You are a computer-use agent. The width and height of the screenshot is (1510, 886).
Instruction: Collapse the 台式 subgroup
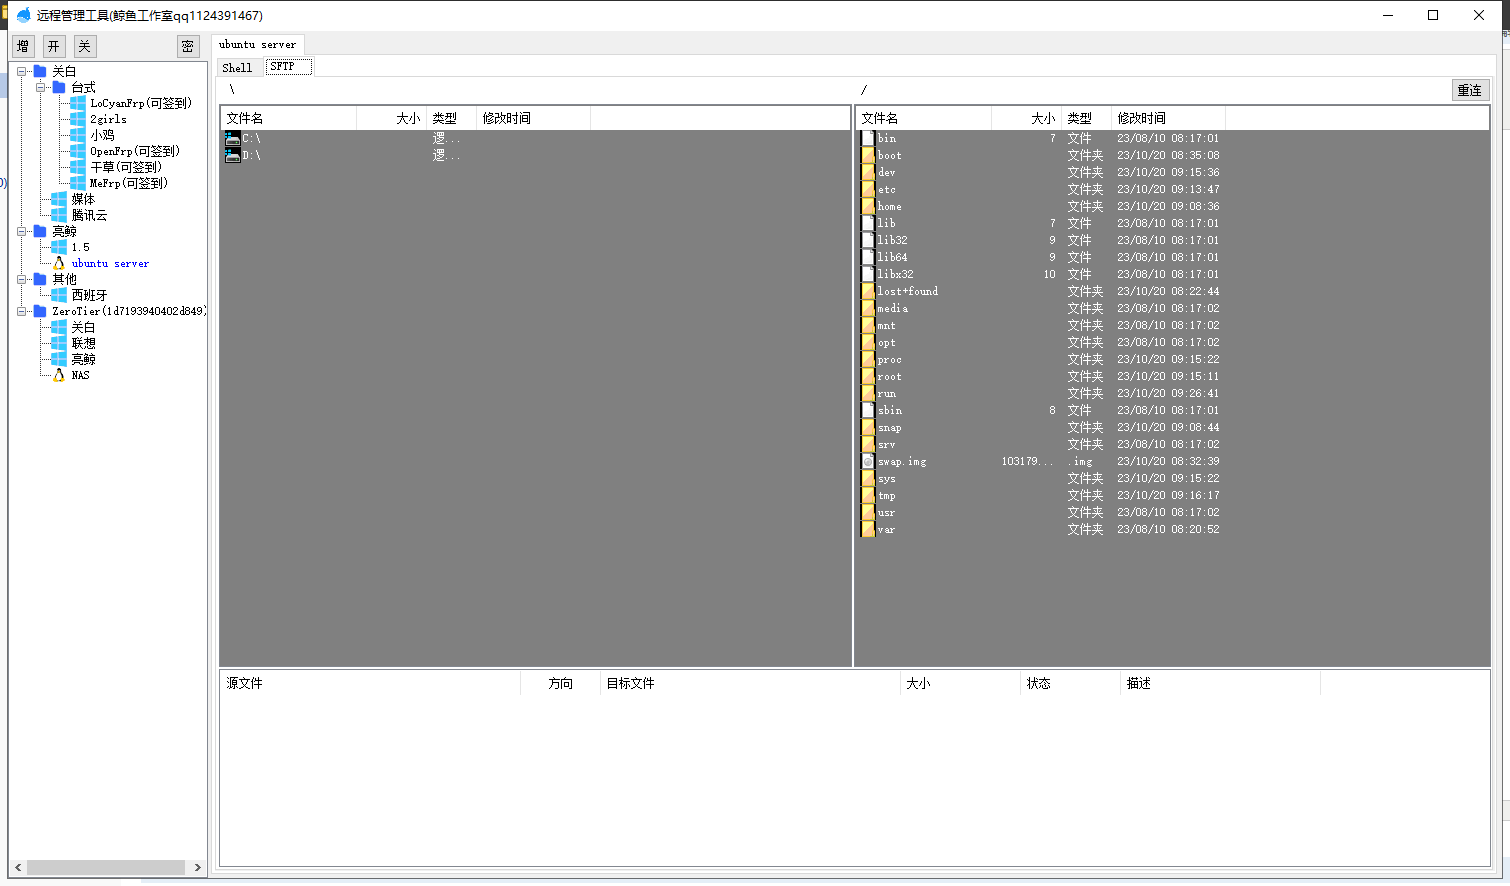40,87
